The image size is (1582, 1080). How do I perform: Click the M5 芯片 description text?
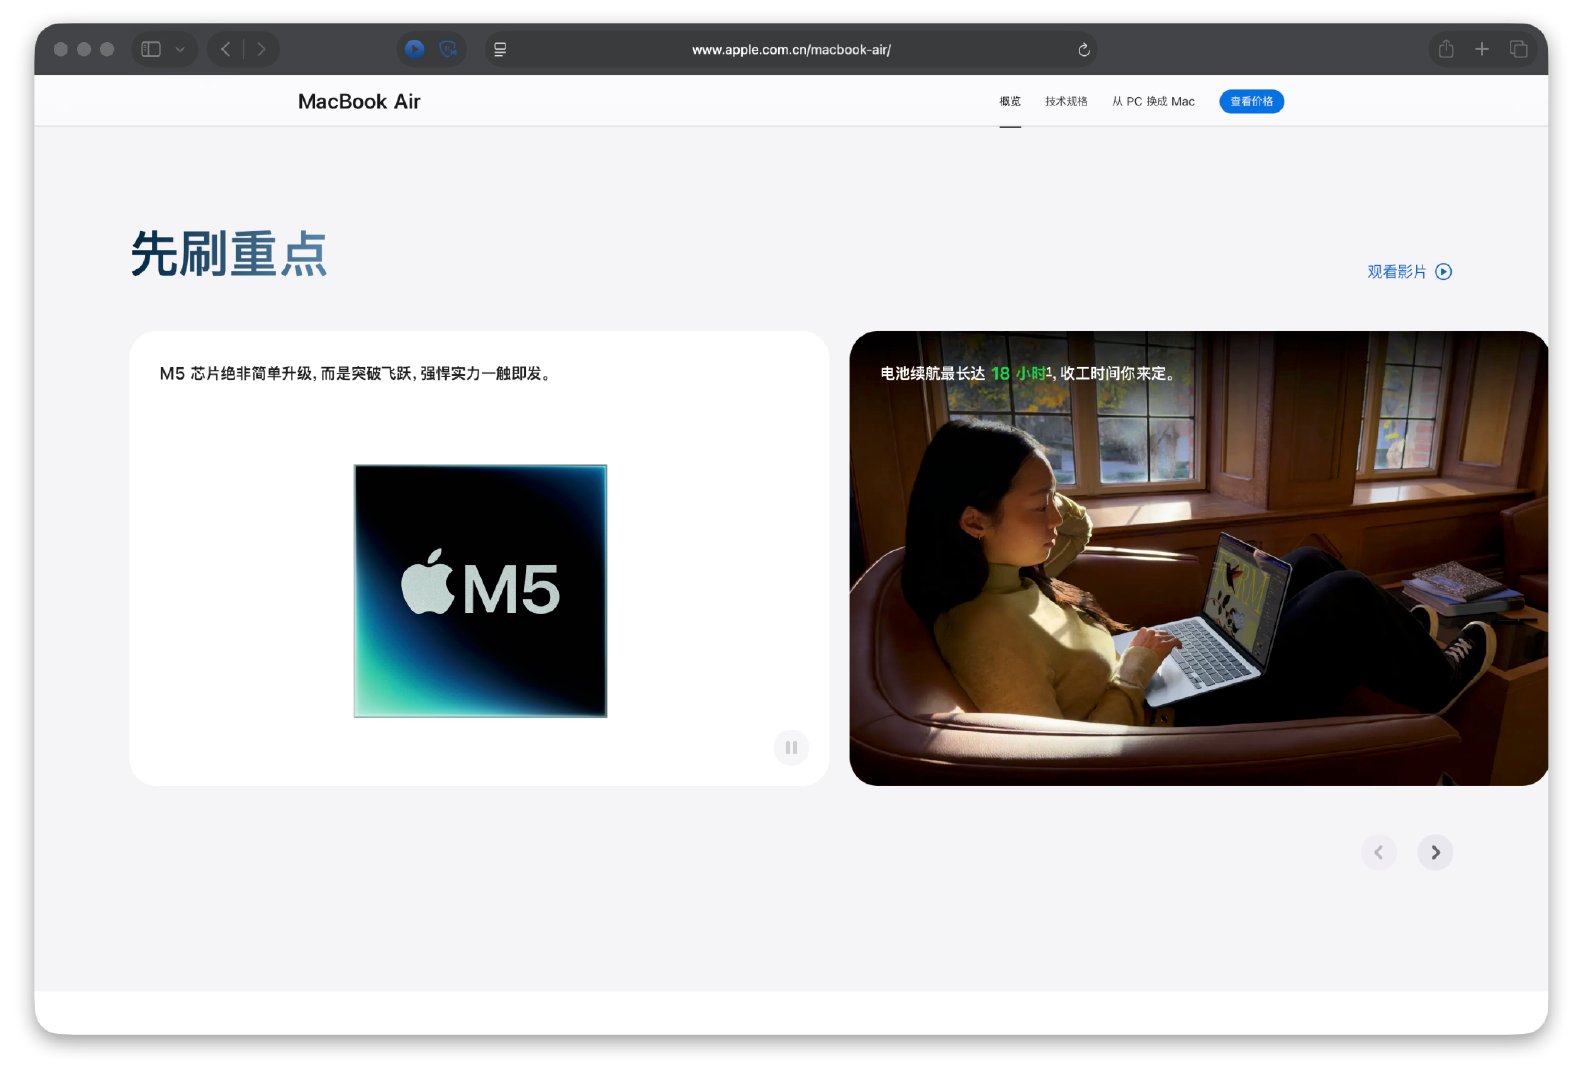(355, 373)
